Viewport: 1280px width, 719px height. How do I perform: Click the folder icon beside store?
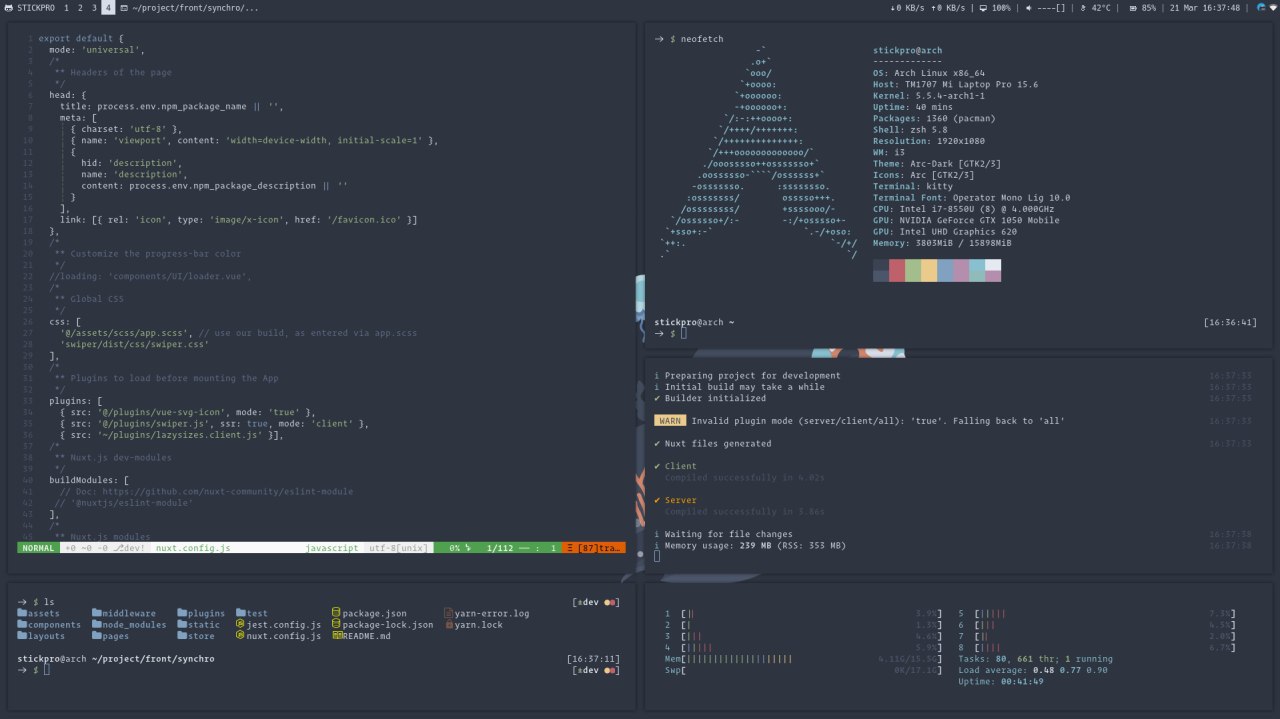coord(183,636)
